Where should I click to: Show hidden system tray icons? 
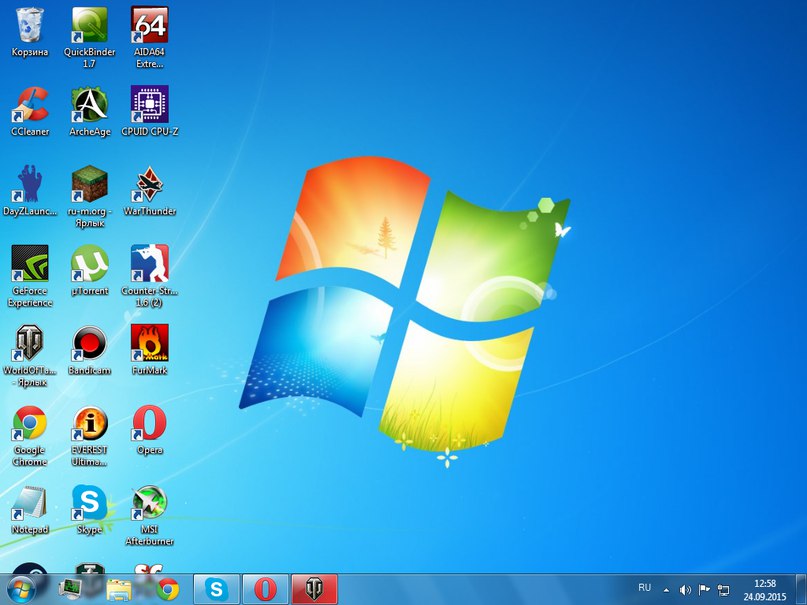(x=667, y=589)
